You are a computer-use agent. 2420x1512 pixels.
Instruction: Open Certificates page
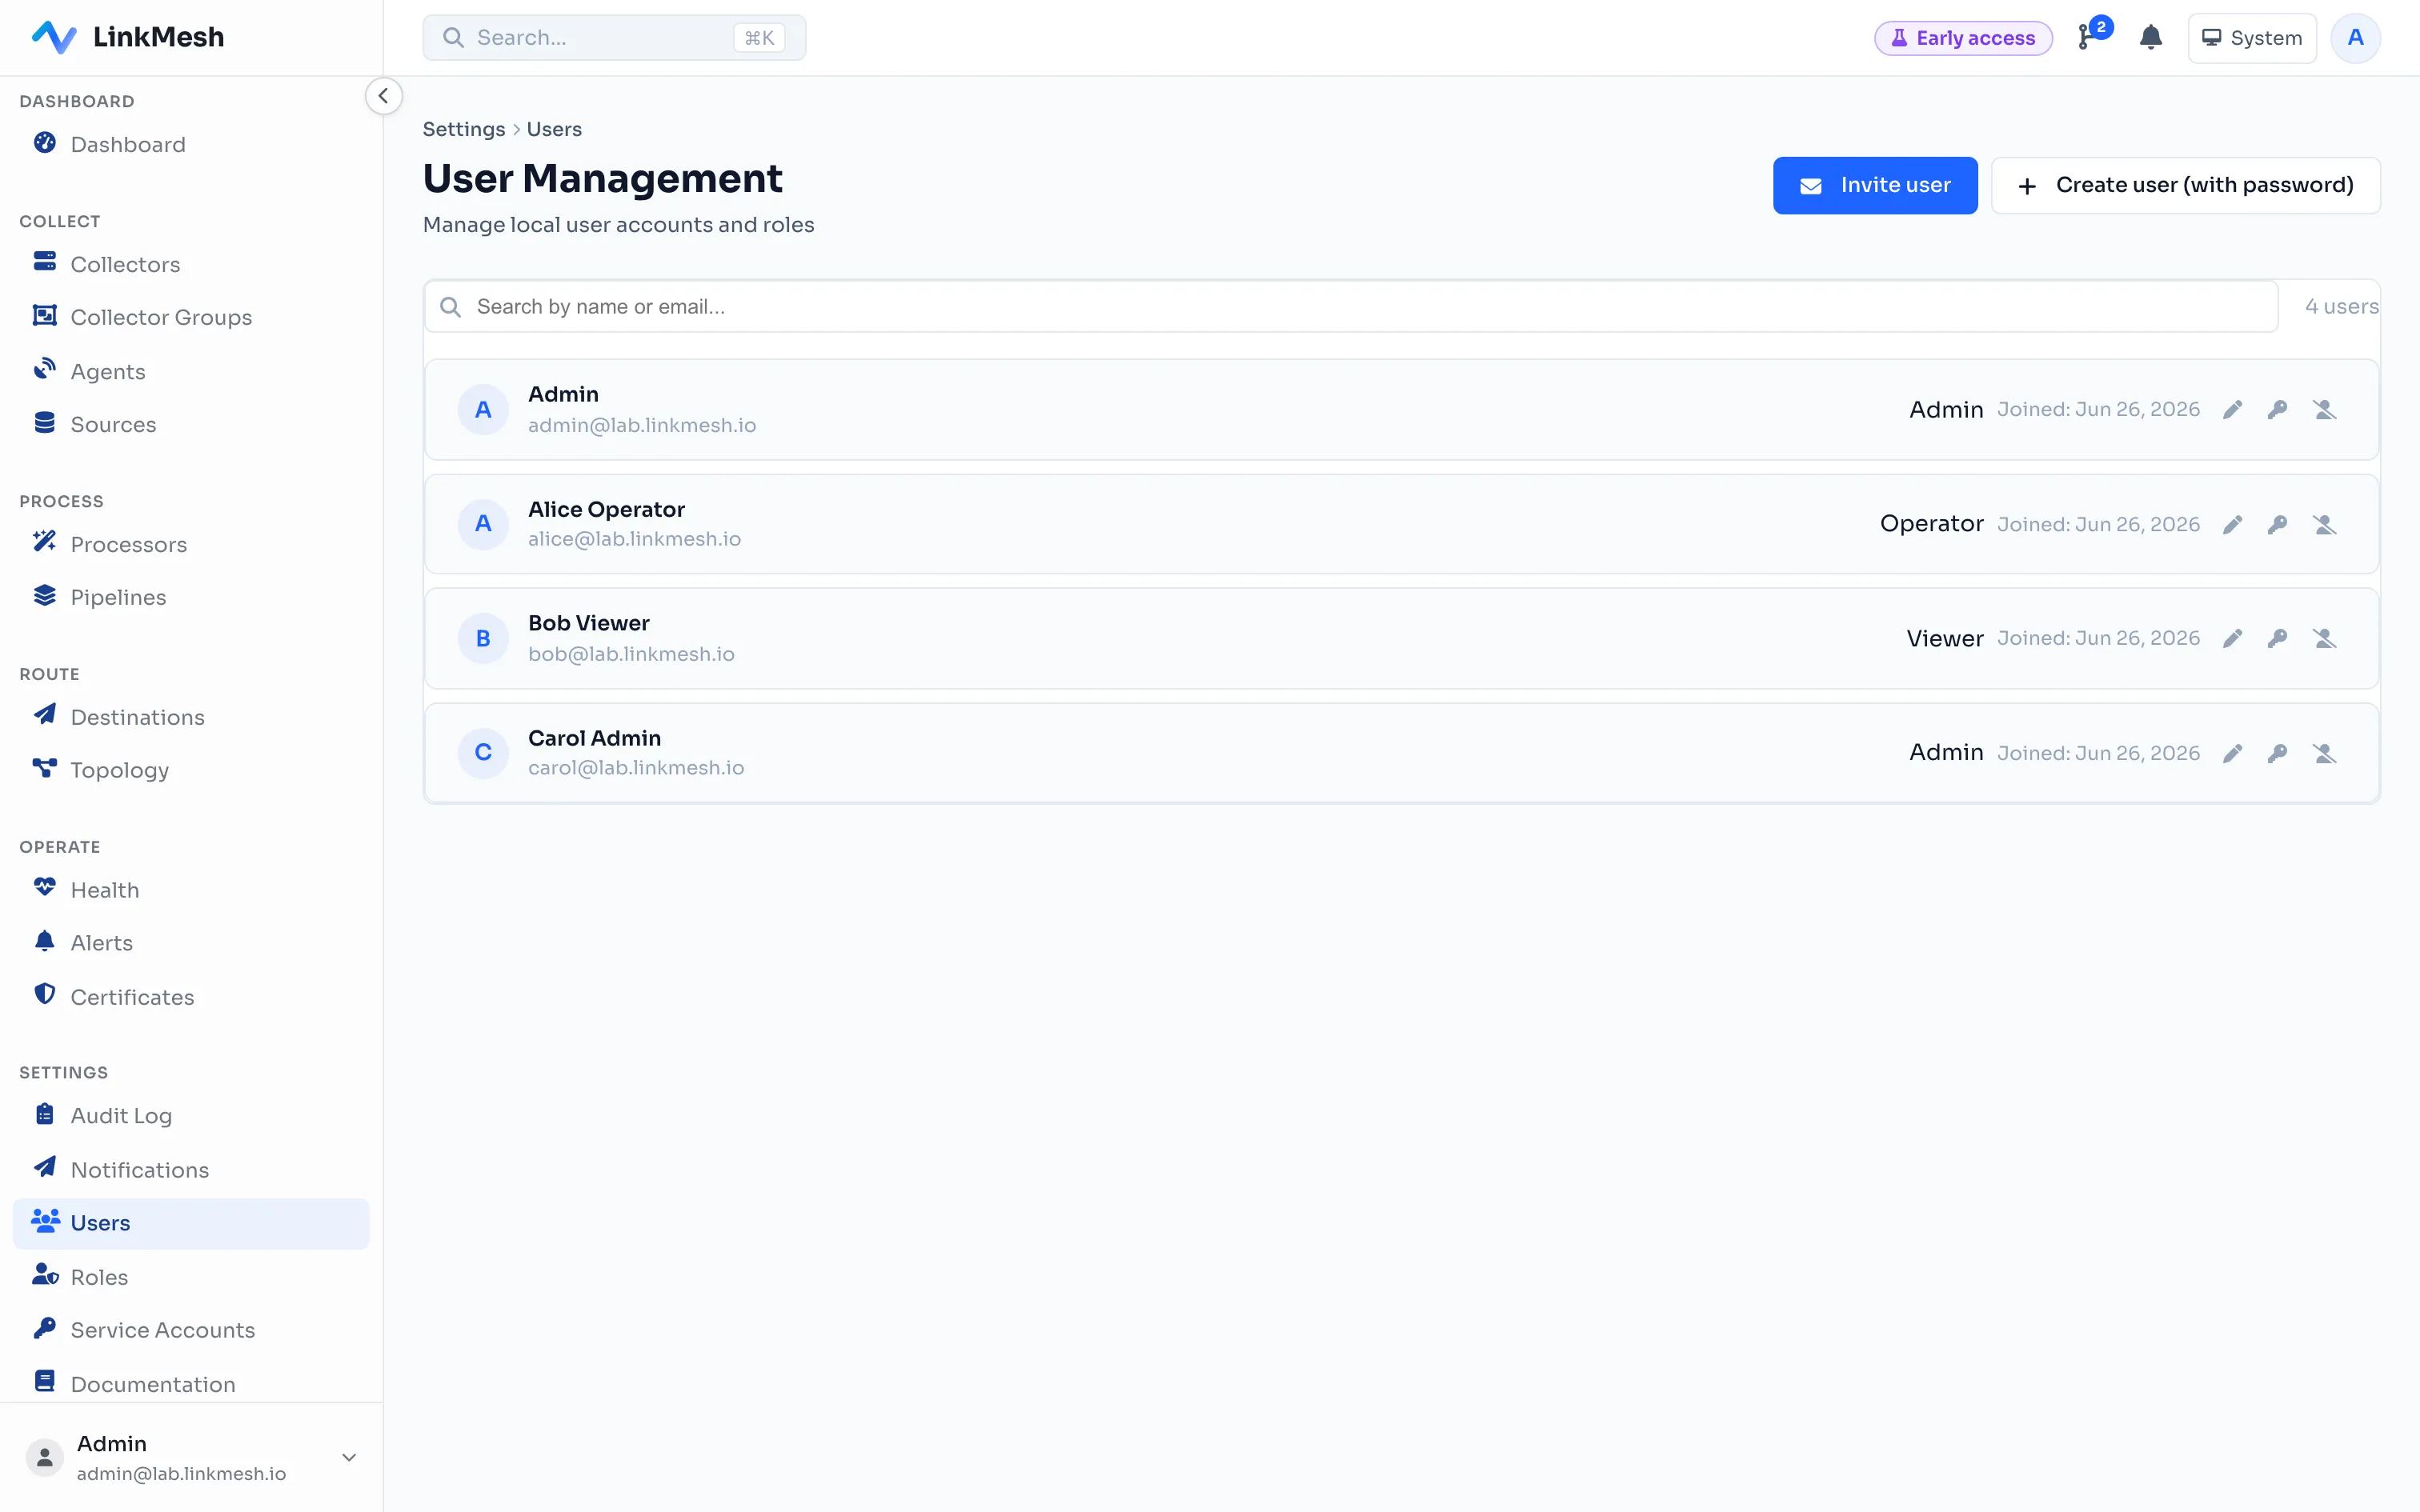(190, 997)
